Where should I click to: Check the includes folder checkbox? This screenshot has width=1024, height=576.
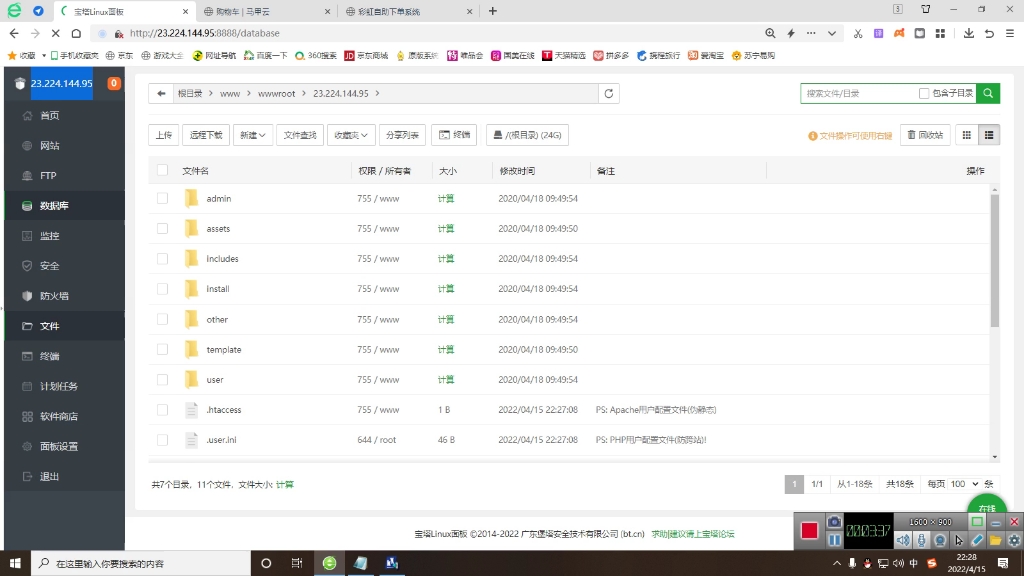pyautogui.click(x=163, y=259)
